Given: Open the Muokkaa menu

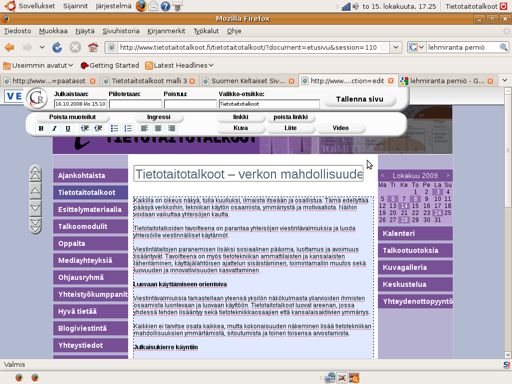Looking at the screenshot, I should [53, 31].
